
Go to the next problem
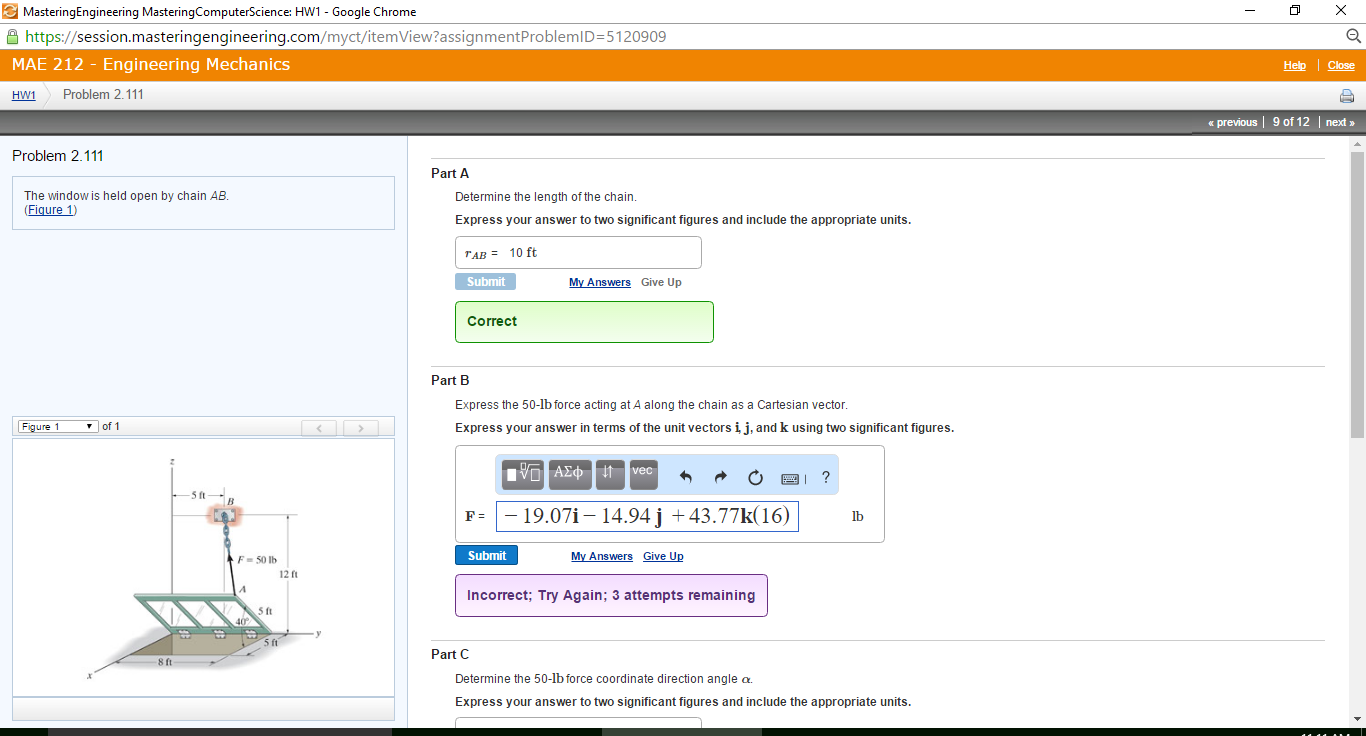[1339, 122]
